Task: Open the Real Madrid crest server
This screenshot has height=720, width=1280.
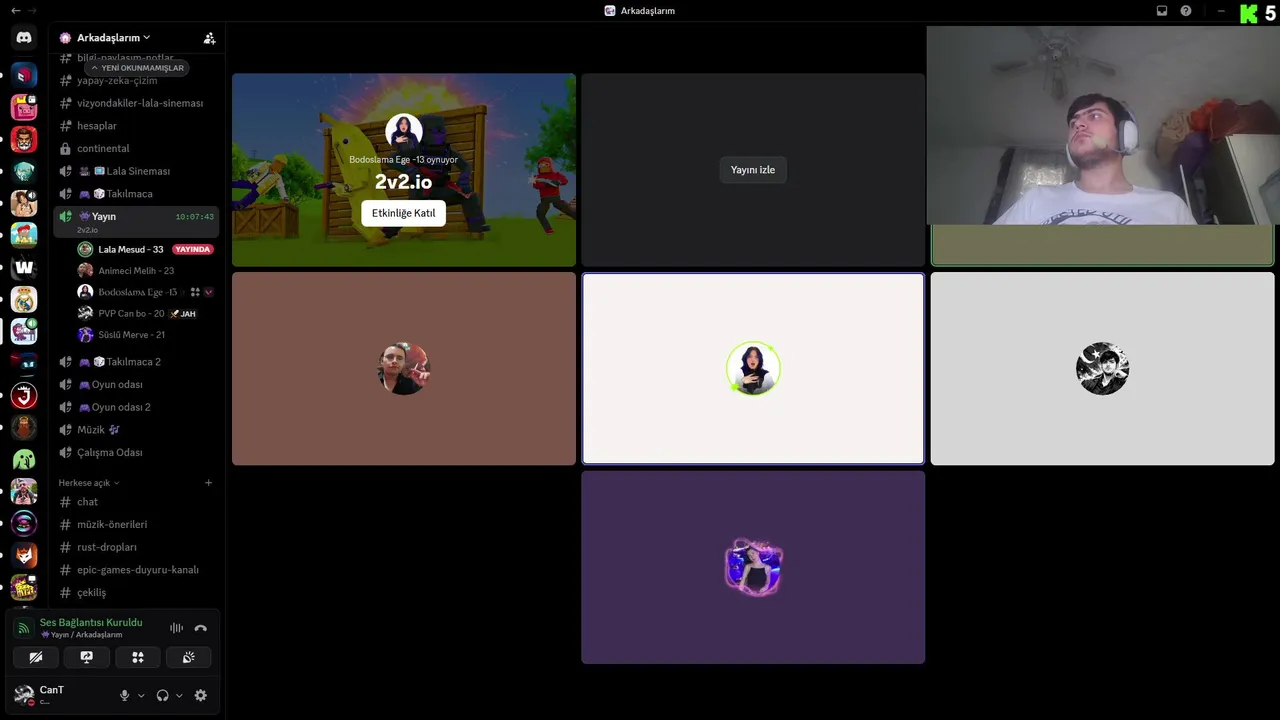Action: [x=24, y=299]
